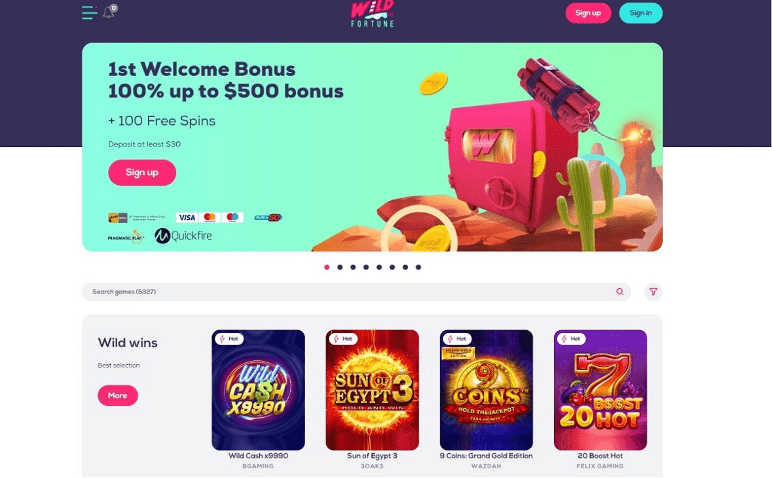Viewport: 772px width, 478px height.
Task: Open the game filter funnel icon
Action: 653,292
